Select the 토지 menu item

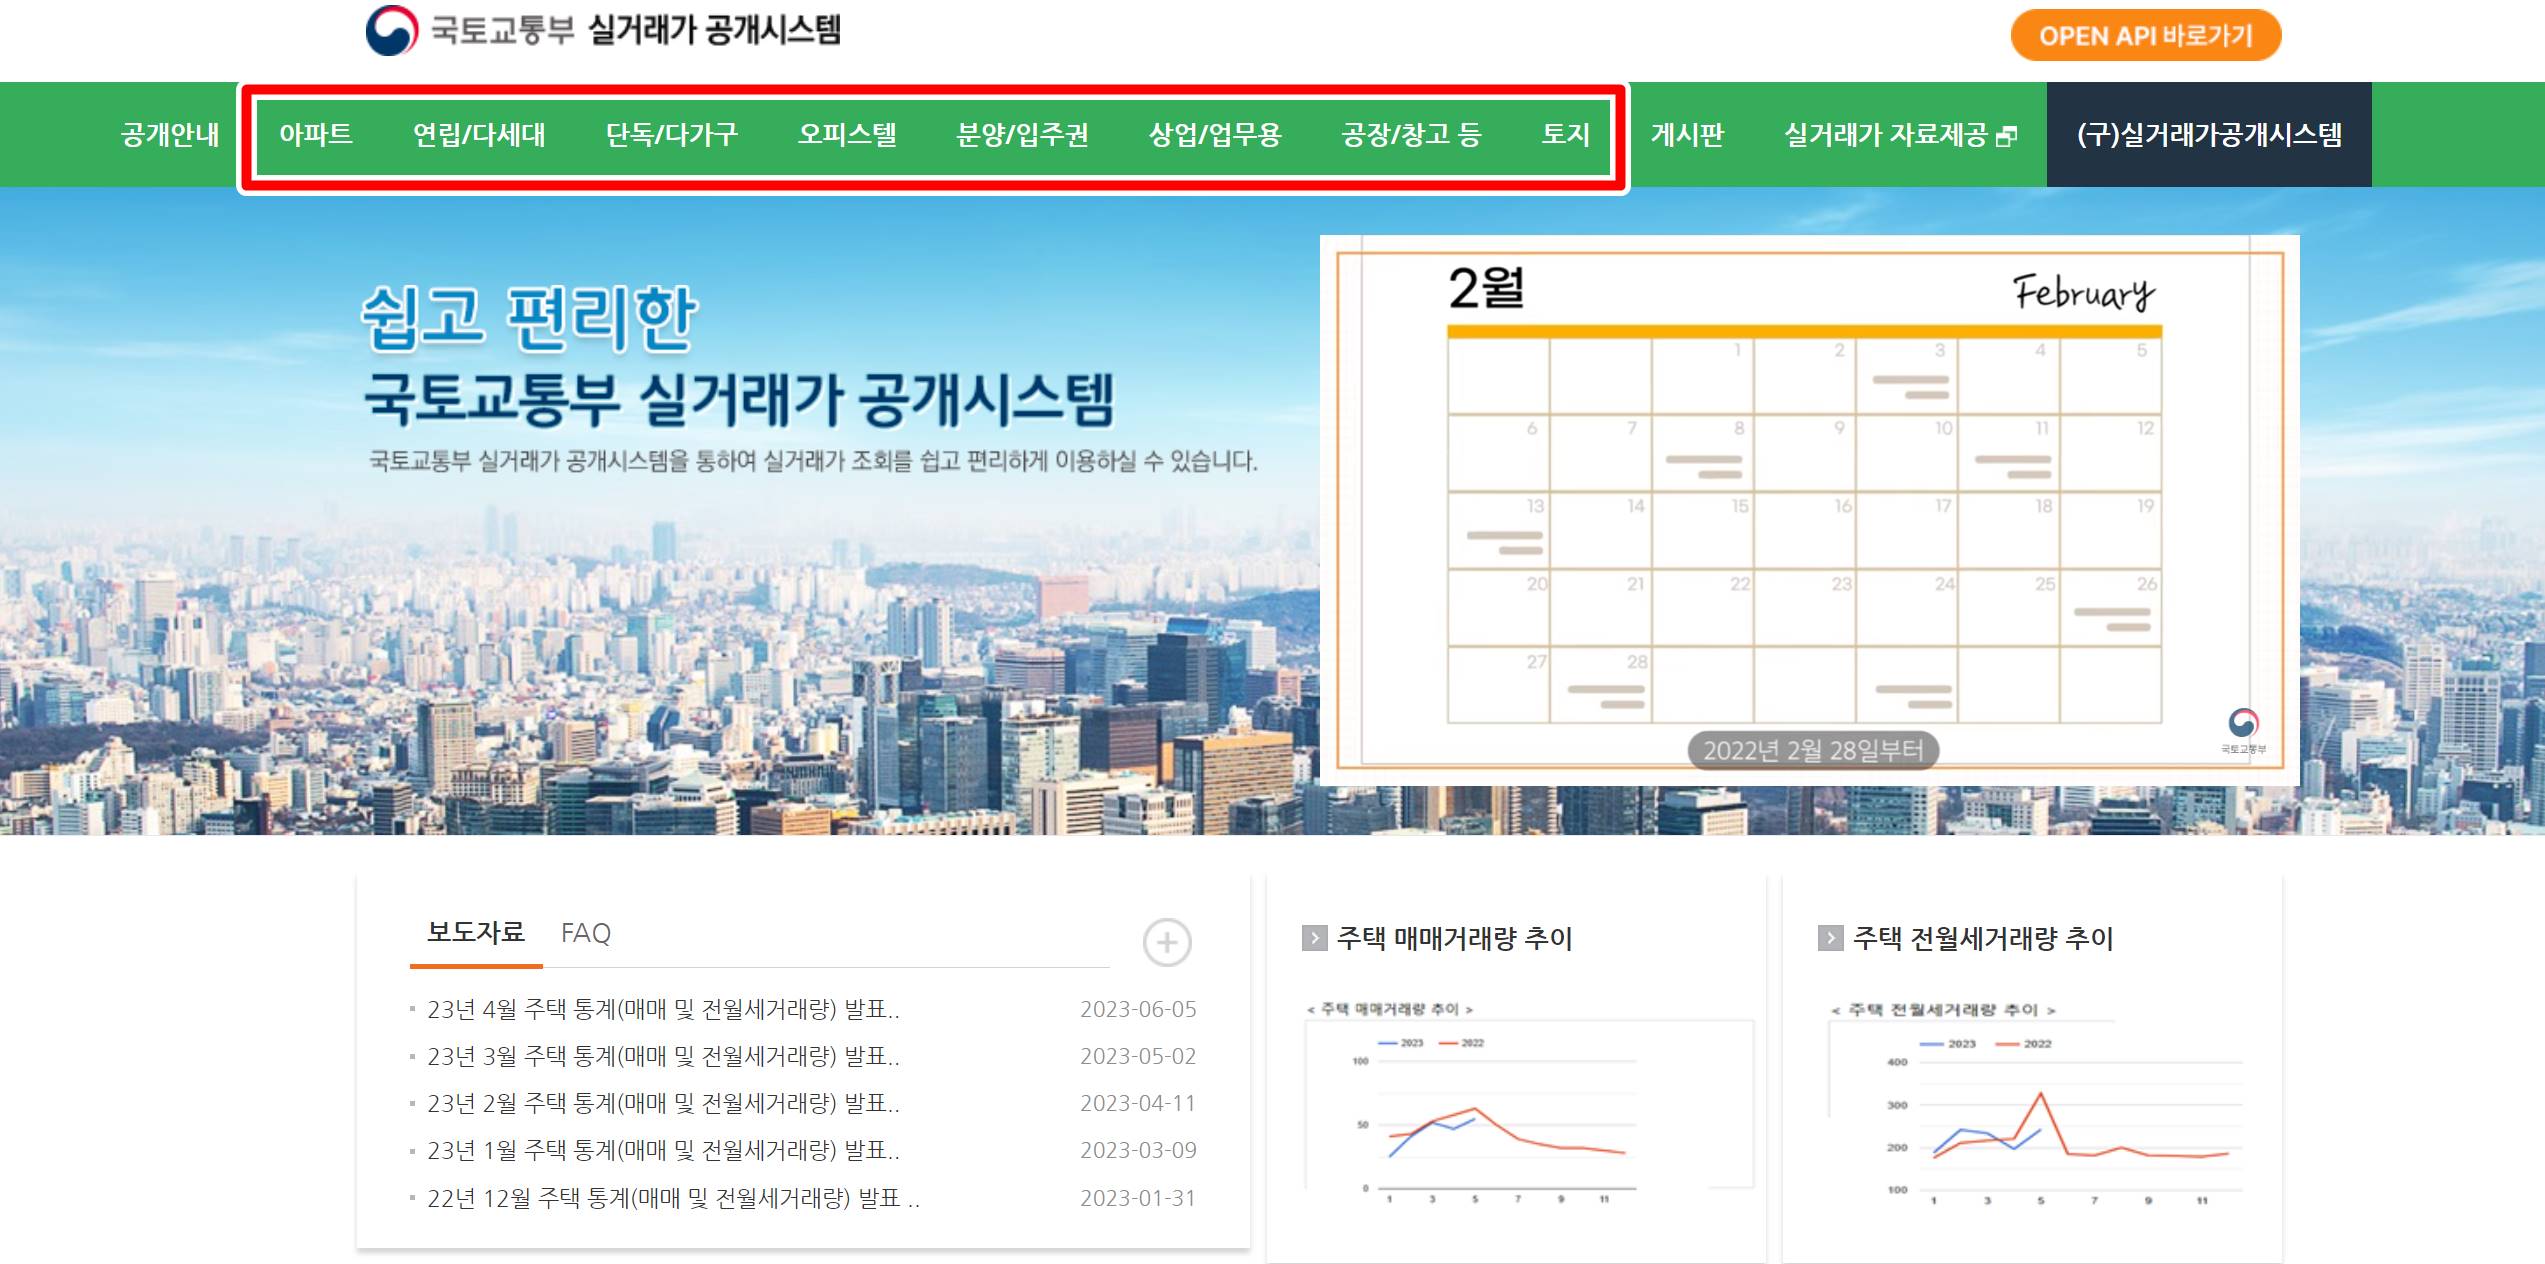[1565, 134]
